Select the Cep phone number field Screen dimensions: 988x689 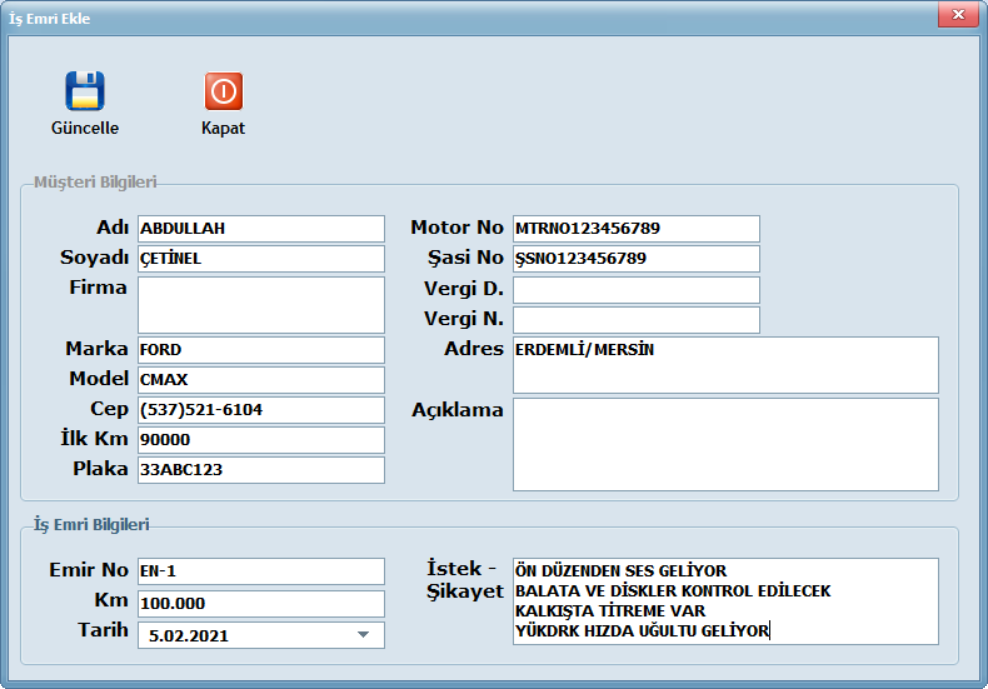click(x=261, y=410)
